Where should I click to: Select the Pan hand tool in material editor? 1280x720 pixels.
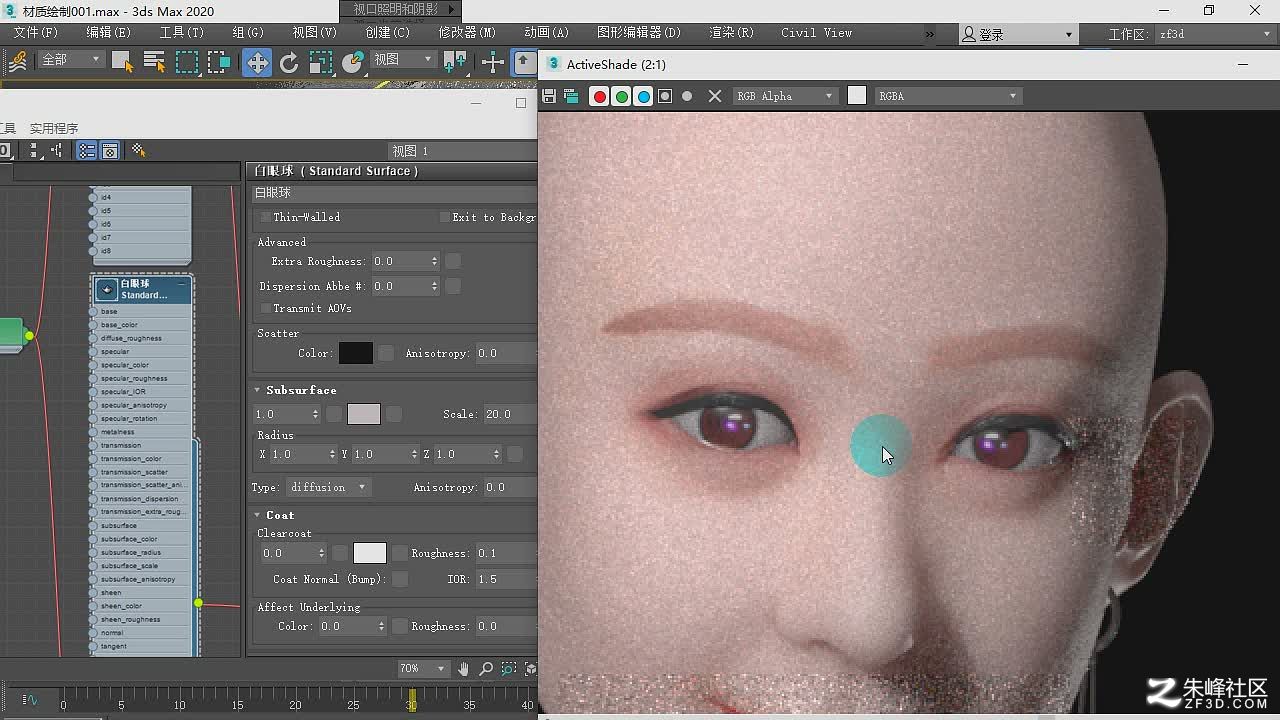point(464,668)
